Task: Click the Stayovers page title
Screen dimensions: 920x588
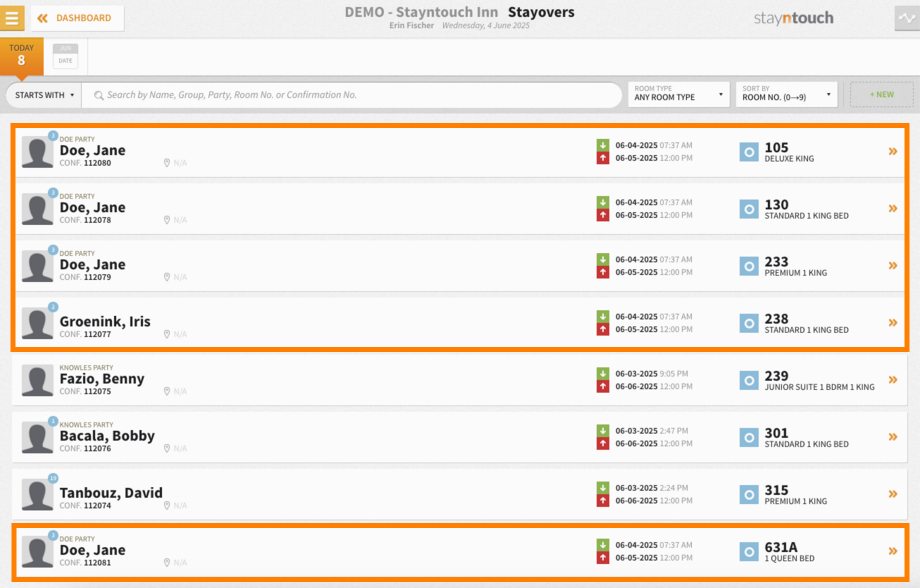Action: click(541, 12)
